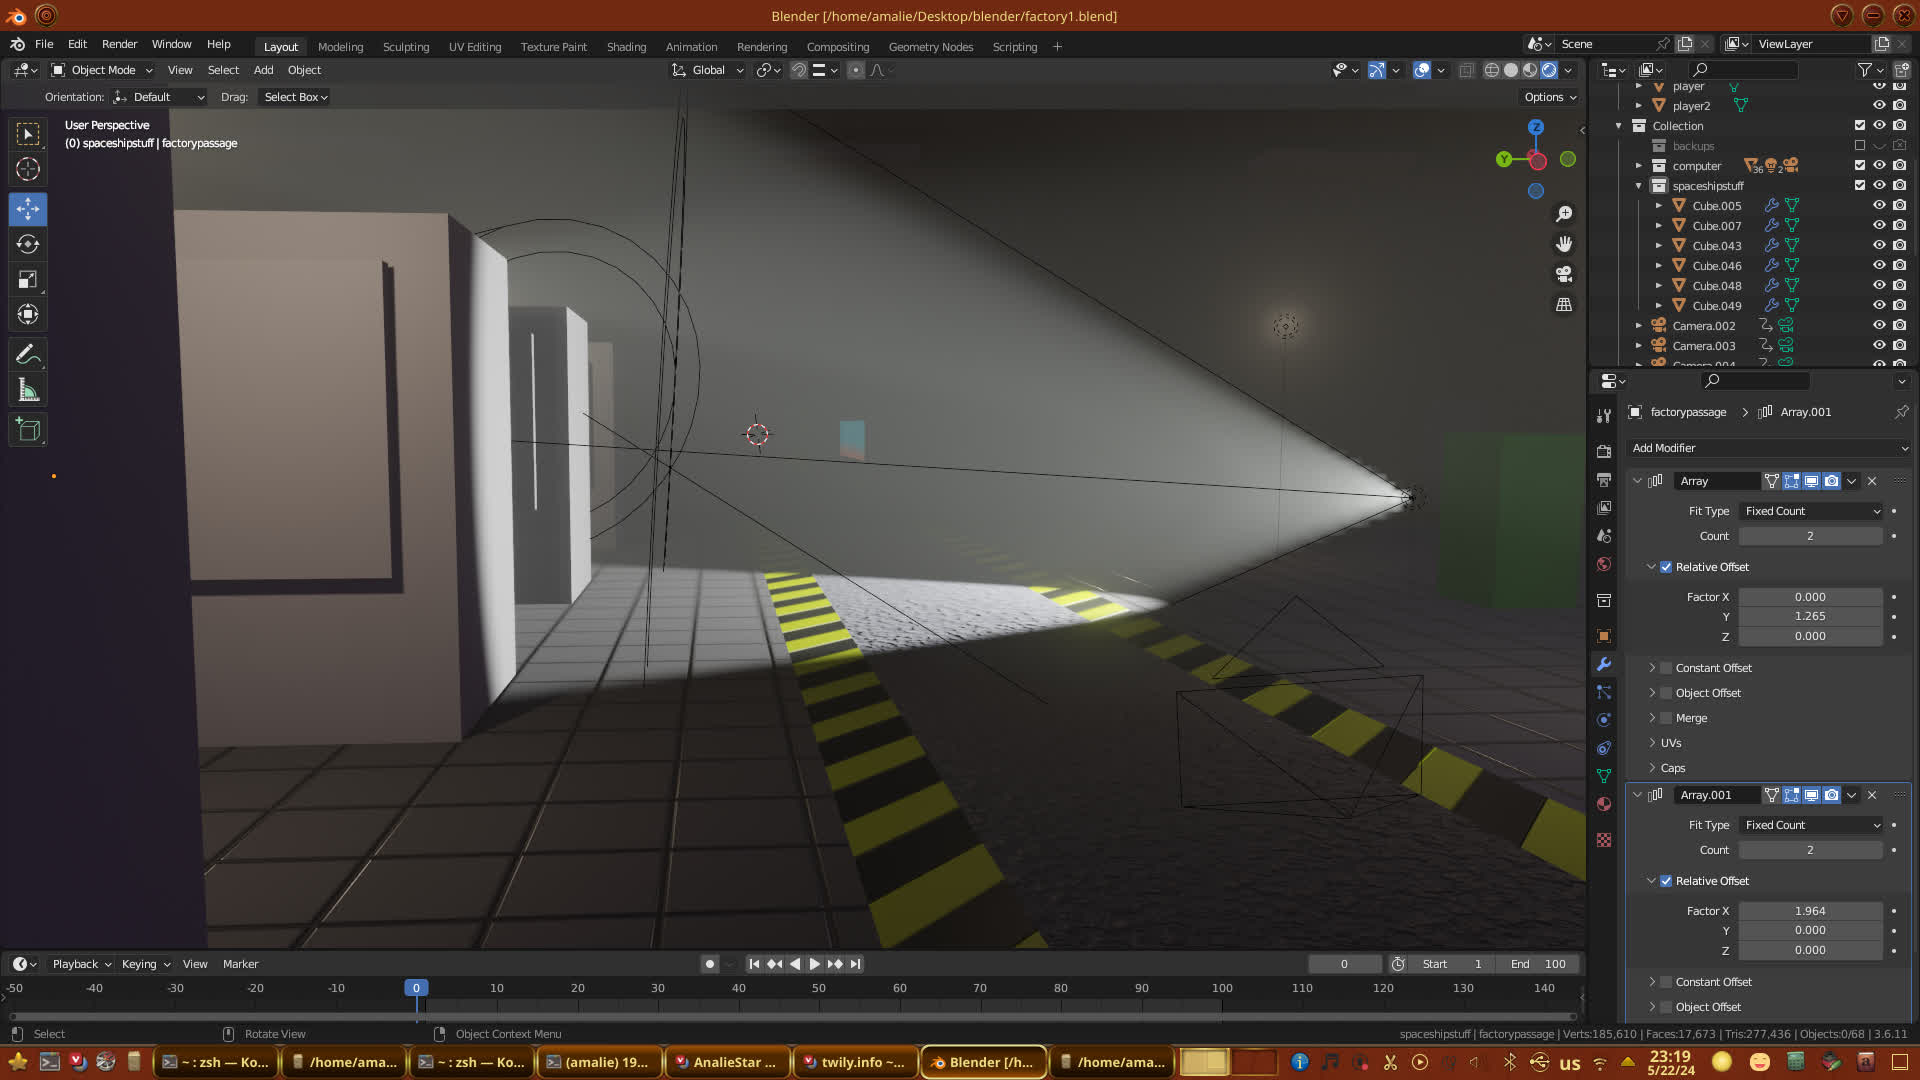
Task: Activate the Measure tool
Action: [28, 391]
